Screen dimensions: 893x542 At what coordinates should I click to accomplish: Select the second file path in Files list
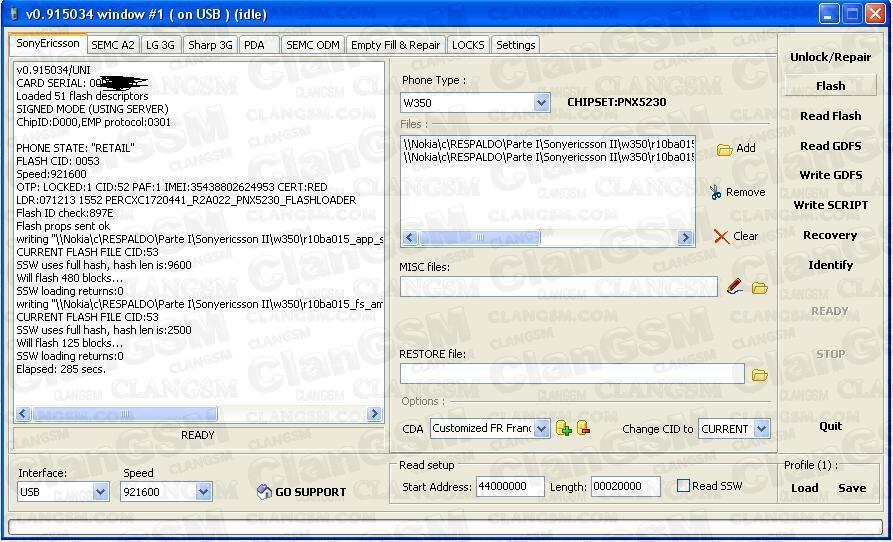[548, 157]
